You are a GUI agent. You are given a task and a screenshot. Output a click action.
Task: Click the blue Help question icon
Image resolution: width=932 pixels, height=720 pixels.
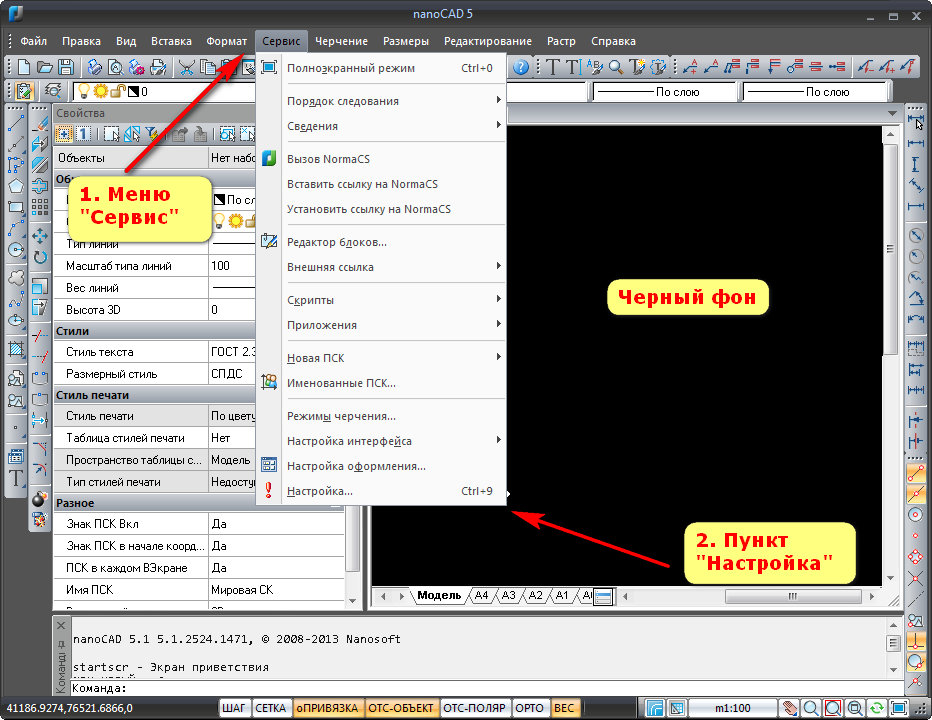[521, 67]
